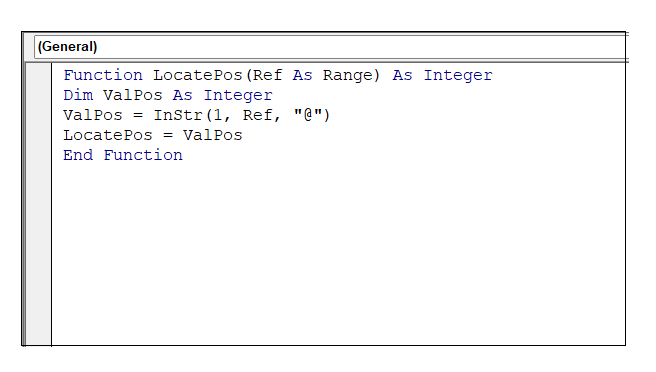Viewport: 656px width, 372px height.
Task: Place cursor on the InStr function call
Action: coord(178,115)
